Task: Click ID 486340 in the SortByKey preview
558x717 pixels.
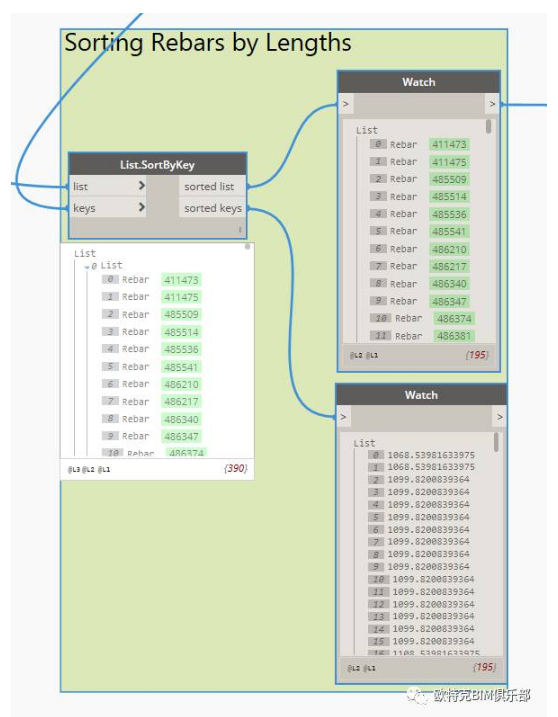Action: [x=181, y=419]
